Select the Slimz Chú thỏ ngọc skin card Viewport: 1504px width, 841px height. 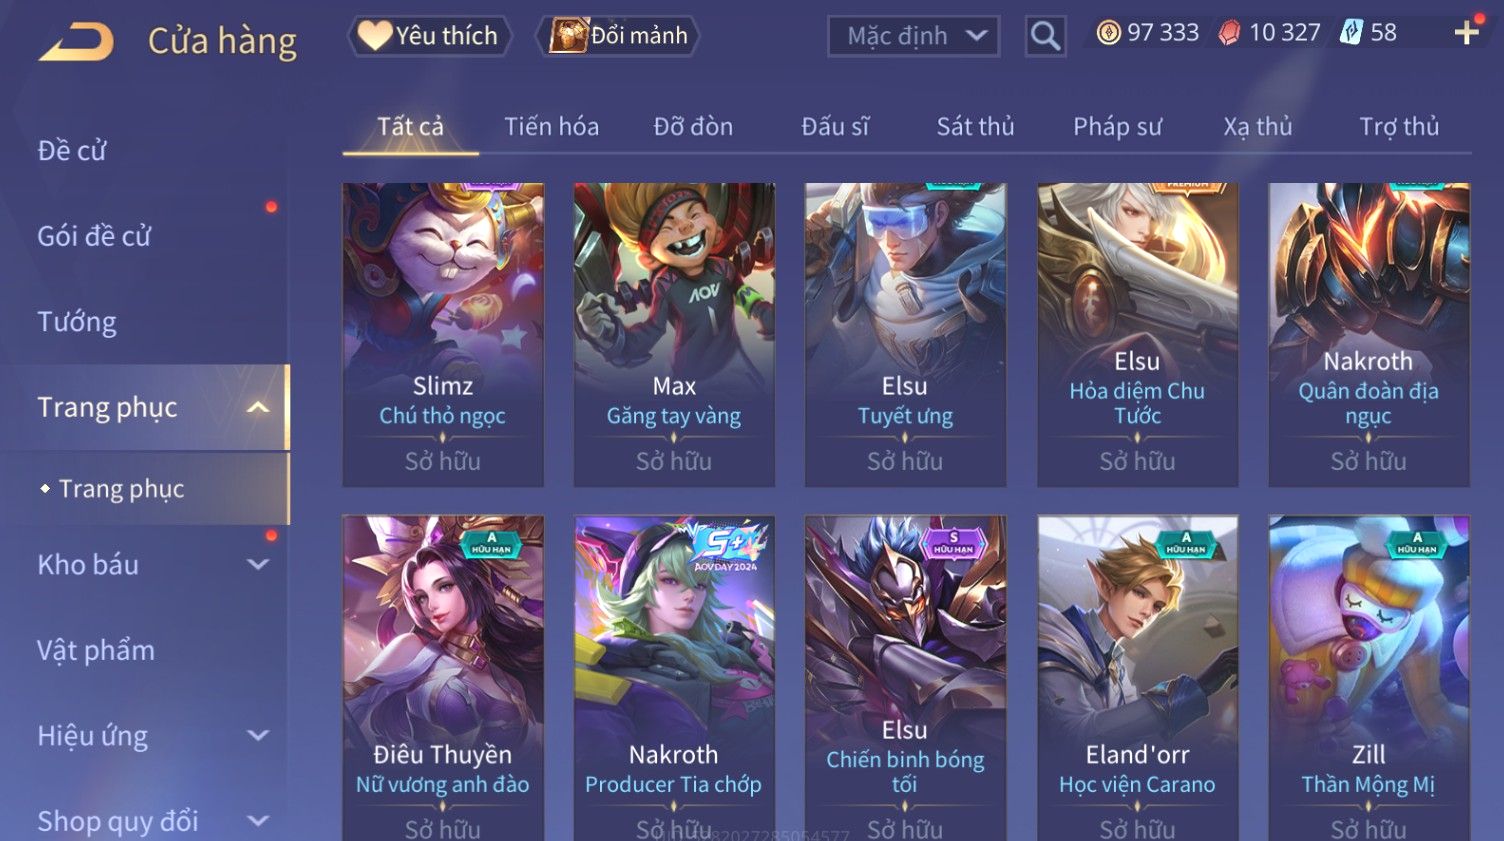[x=443, y=335]
